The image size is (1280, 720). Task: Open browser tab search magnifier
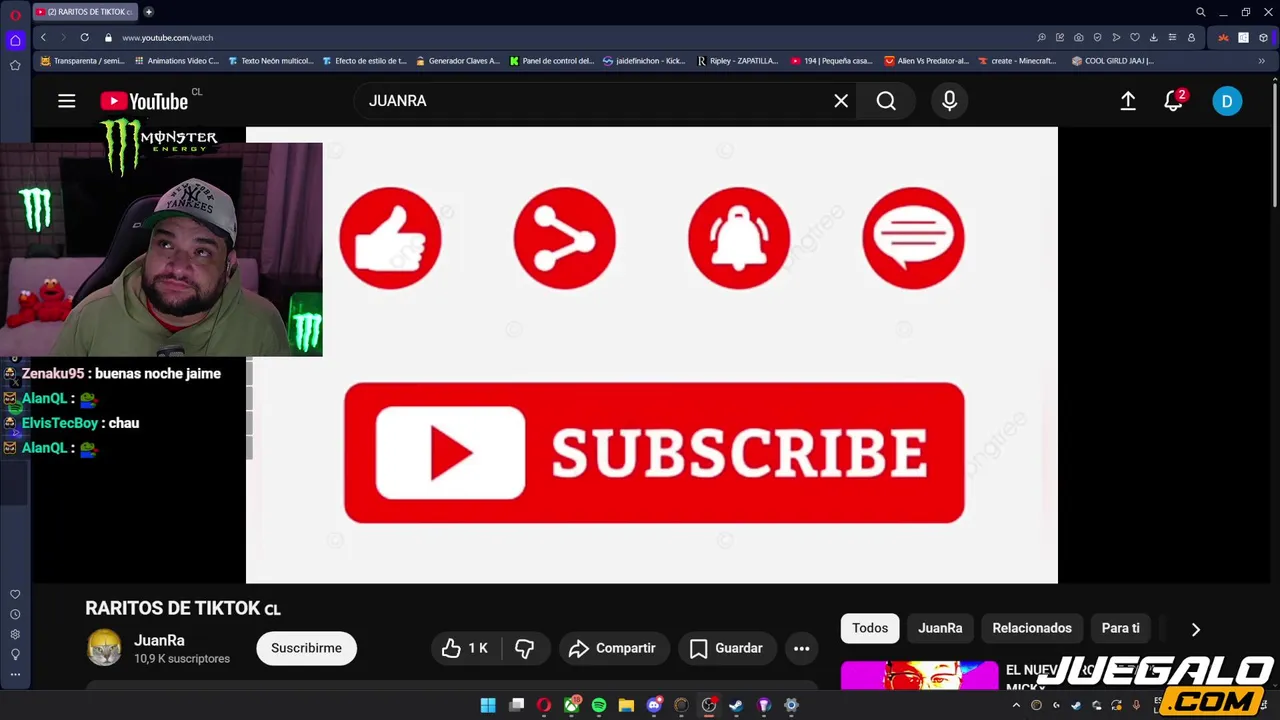[x=1200, y=12]
